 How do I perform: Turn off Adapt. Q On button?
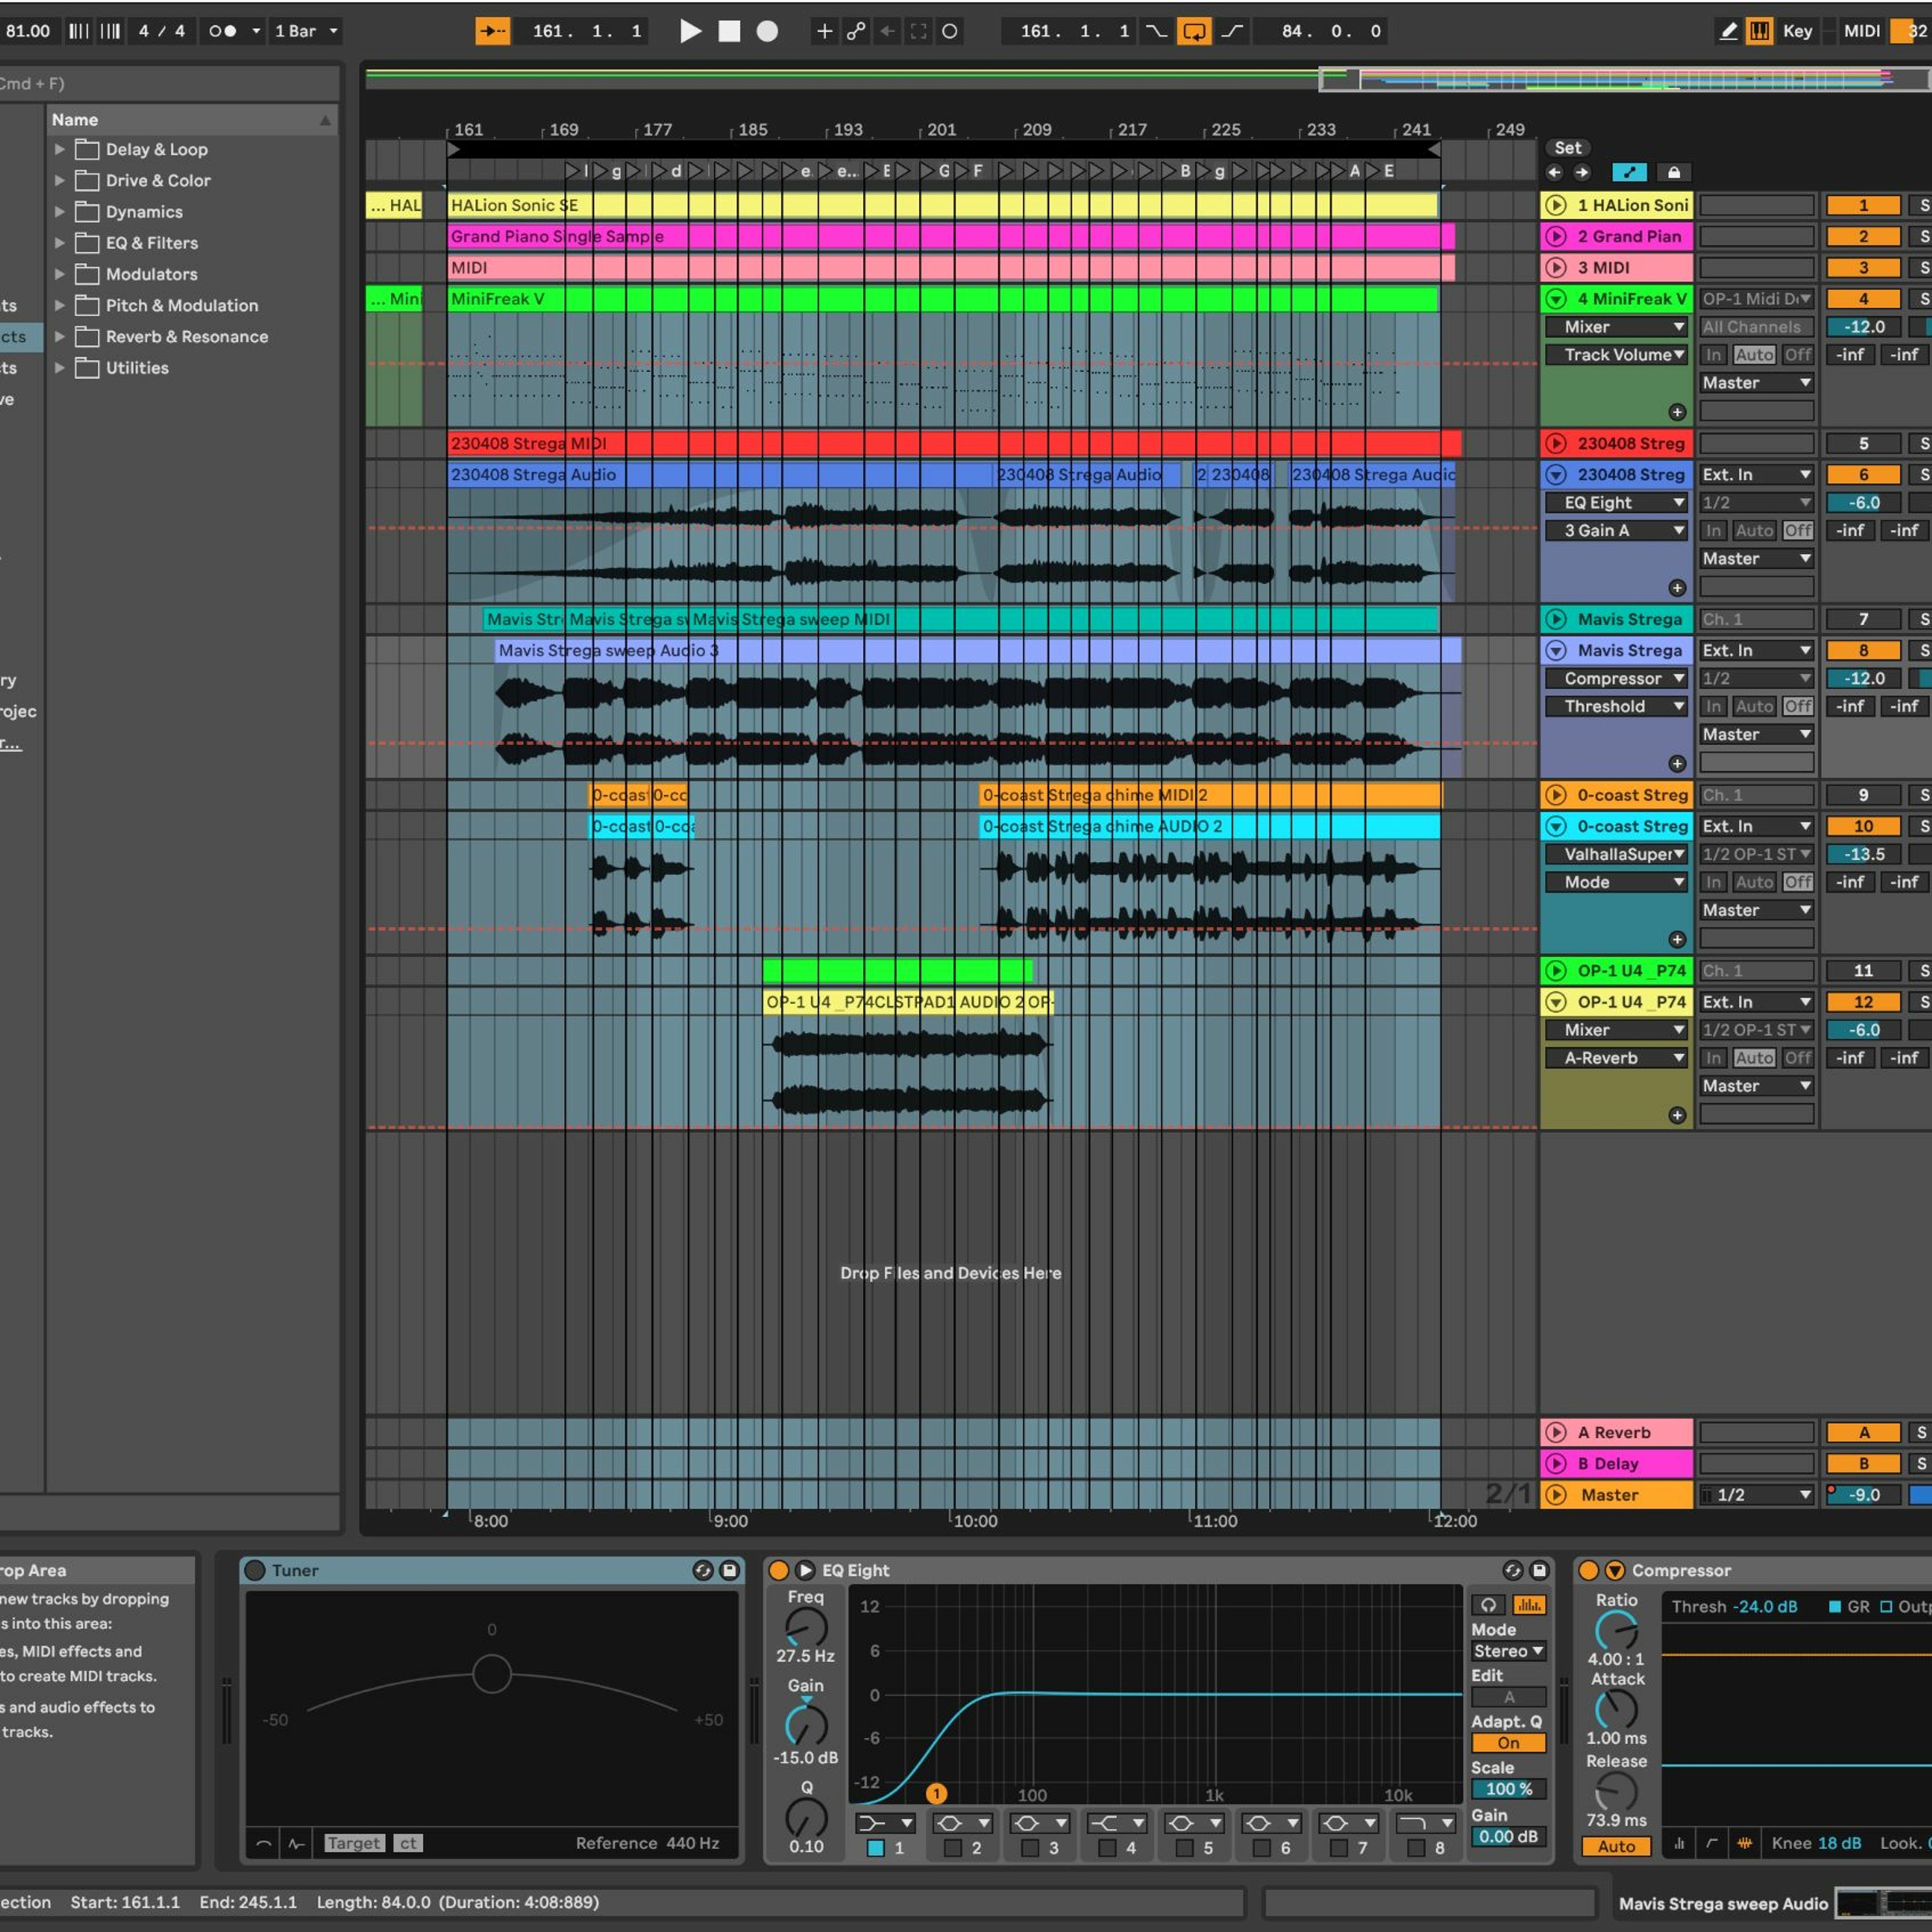1508,1743
